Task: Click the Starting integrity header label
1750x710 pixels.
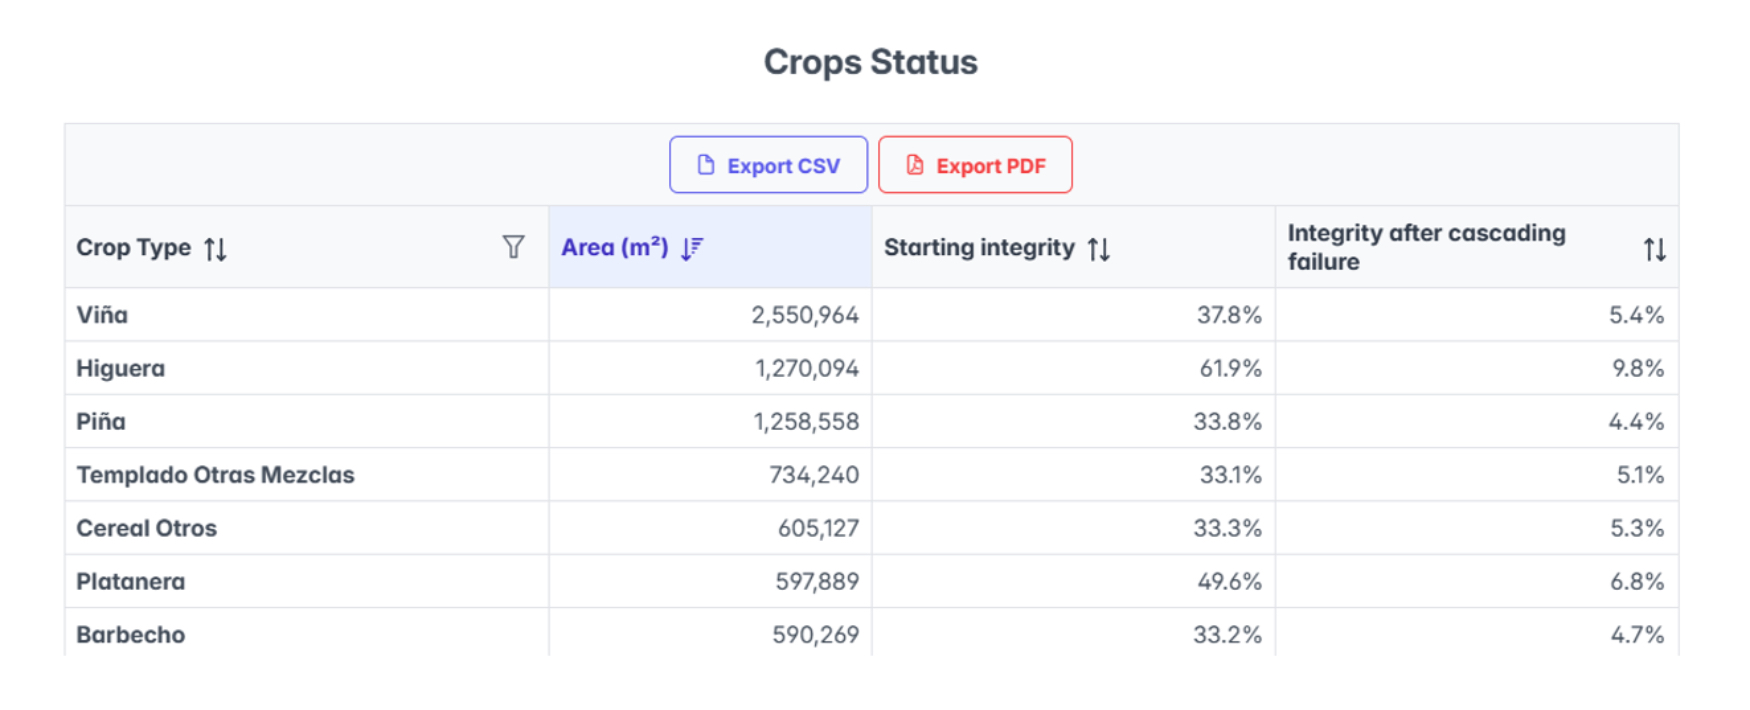Action: (979, 248)
